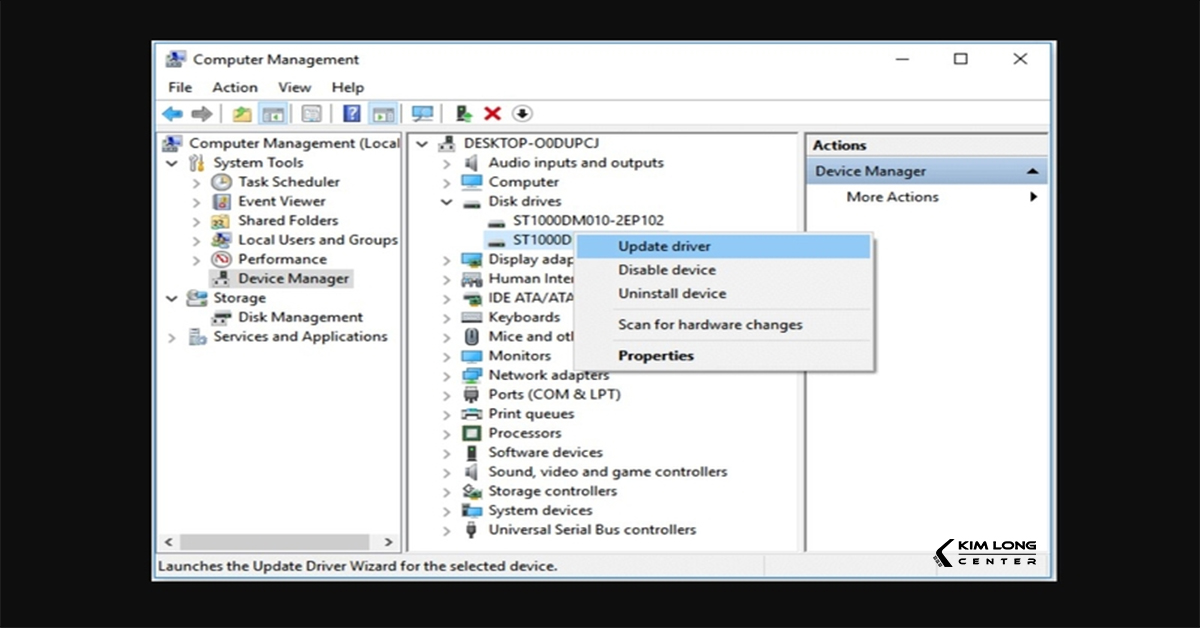1200x628 pixels.
Task: Click the Up one level folder icon
Action: coord(242,114)
